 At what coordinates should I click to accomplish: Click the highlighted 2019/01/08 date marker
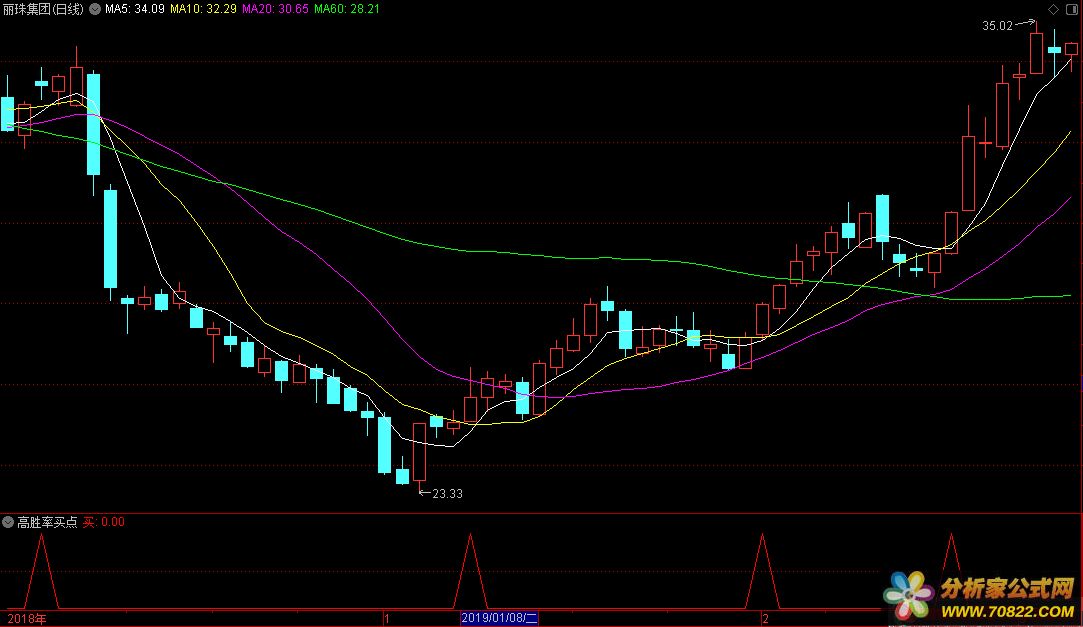[499, 618]
